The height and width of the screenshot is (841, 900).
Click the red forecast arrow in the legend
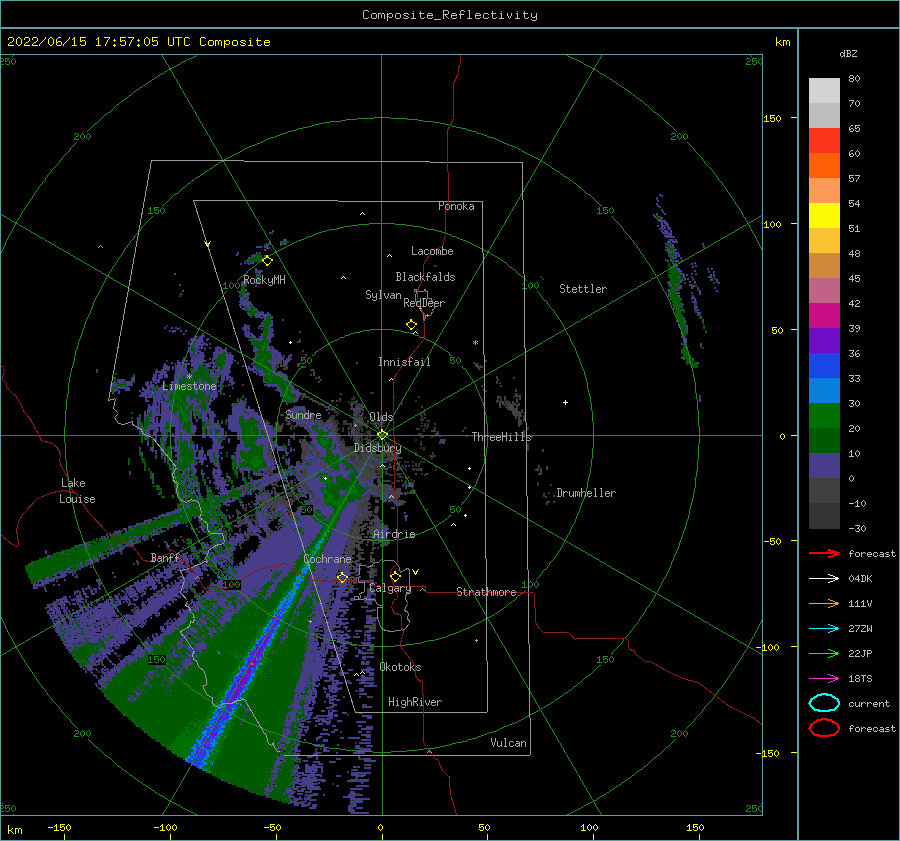coord(824,553)
